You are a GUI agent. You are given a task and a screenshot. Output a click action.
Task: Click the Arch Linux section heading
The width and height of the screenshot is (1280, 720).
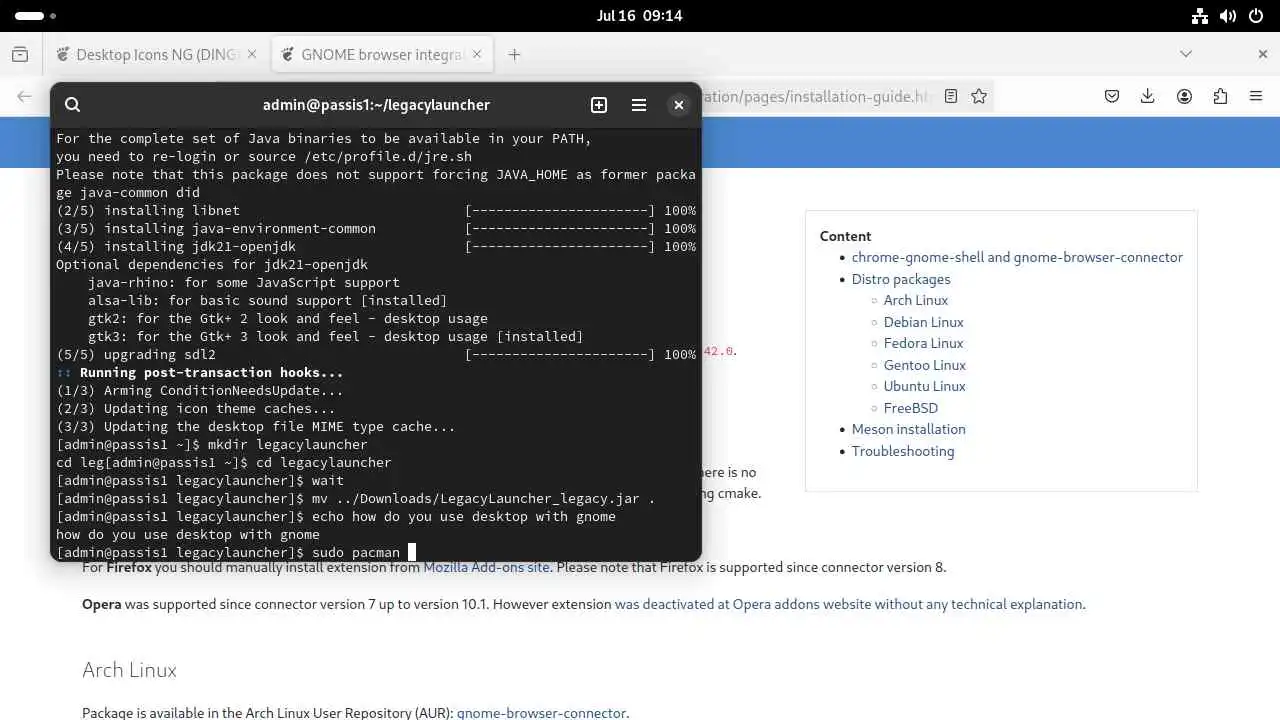coord(129,670)
